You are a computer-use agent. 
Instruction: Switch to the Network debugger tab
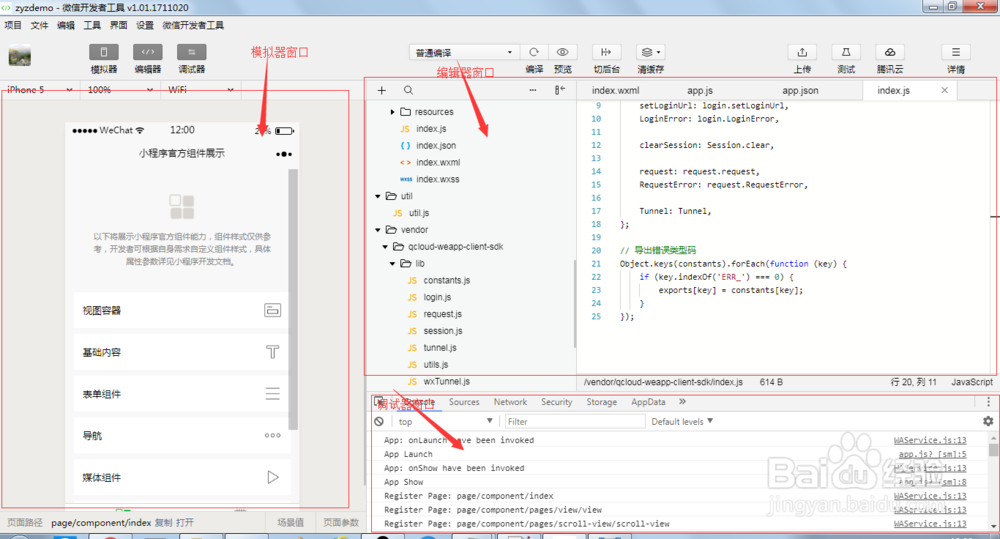click(510, 402)
